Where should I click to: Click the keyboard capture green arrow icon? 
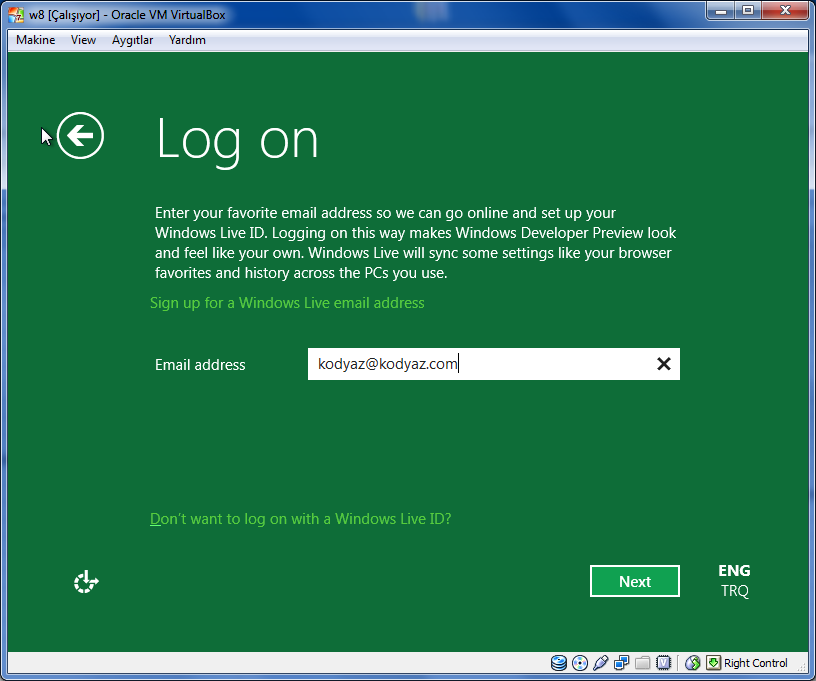(713, 663)
